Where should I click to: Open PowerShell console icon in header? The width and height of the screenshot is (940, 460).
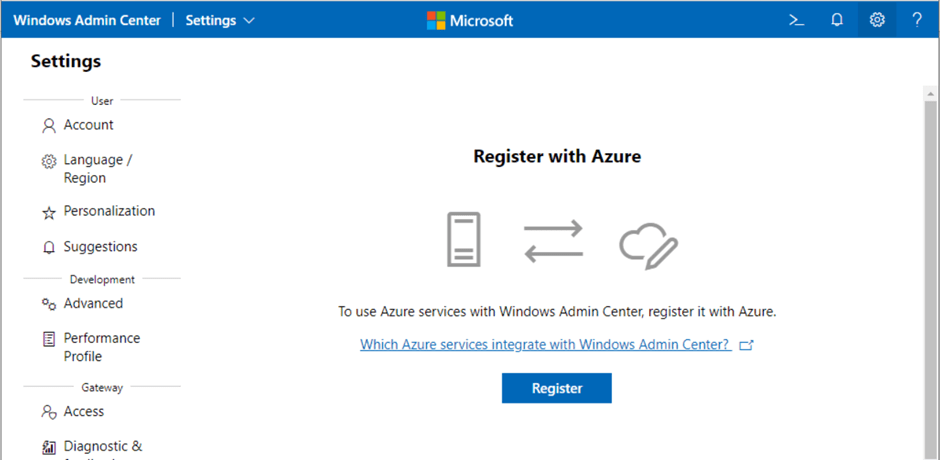pos(797,20)
